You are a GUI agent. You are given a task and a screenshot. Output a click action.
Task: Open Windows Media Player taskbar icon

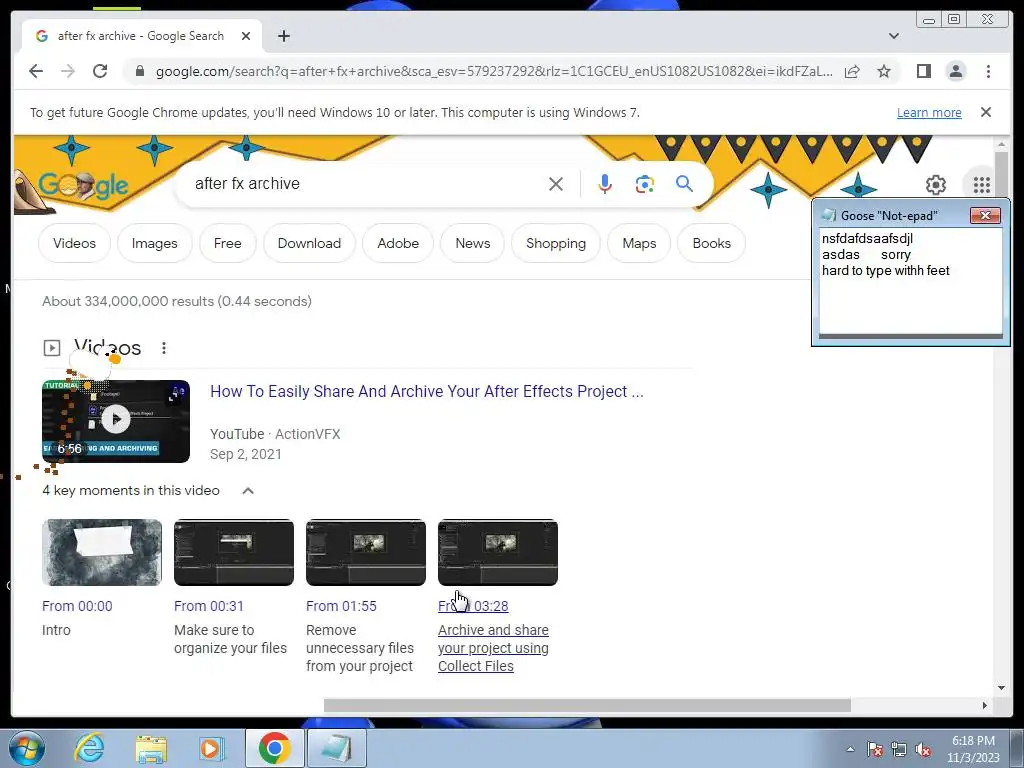tap(212, 748)
